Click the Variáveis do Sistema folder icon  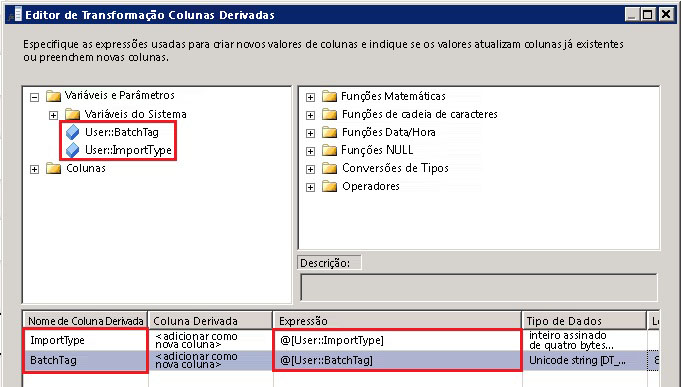point(72,114)
